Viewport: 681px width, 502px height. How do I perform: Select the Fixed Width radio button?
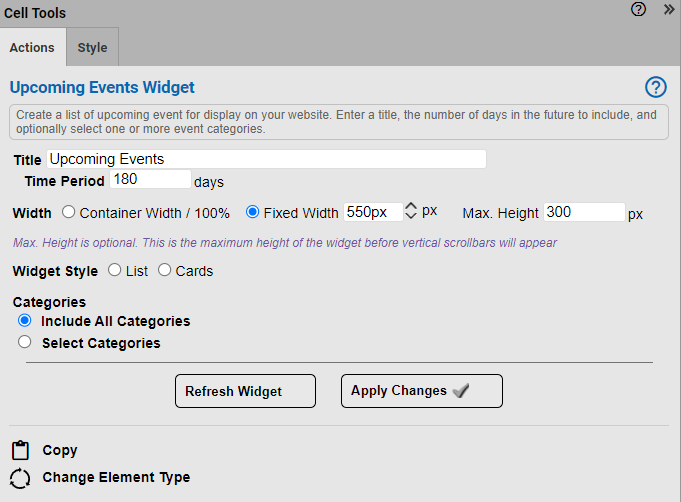click(252, 212)
